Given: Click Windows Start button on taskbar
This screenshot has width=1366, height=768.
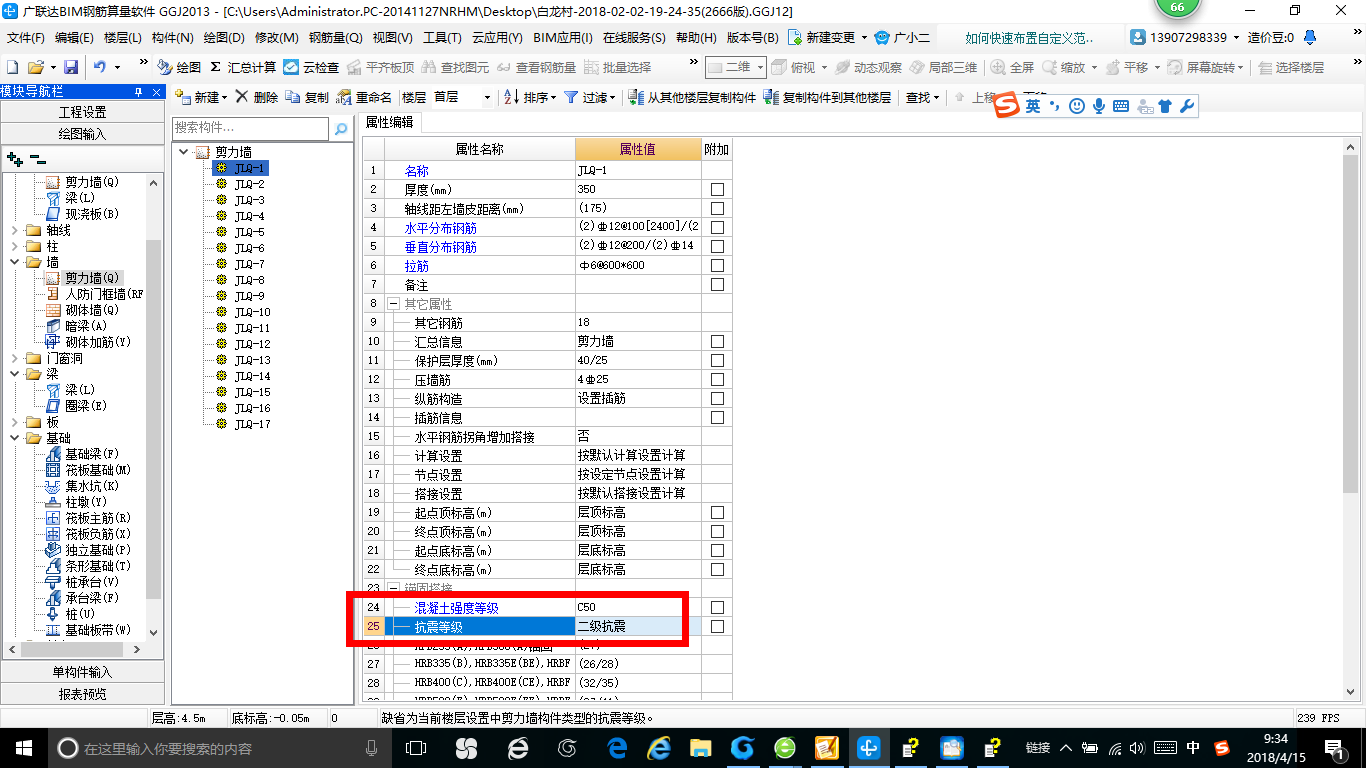Looking at the screenshot, I should pos(22,747).
